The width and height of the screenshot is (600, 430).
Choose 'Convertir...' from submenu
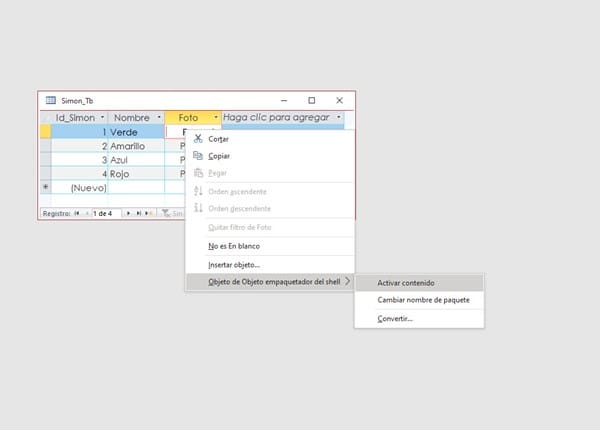tap(419, 318)
